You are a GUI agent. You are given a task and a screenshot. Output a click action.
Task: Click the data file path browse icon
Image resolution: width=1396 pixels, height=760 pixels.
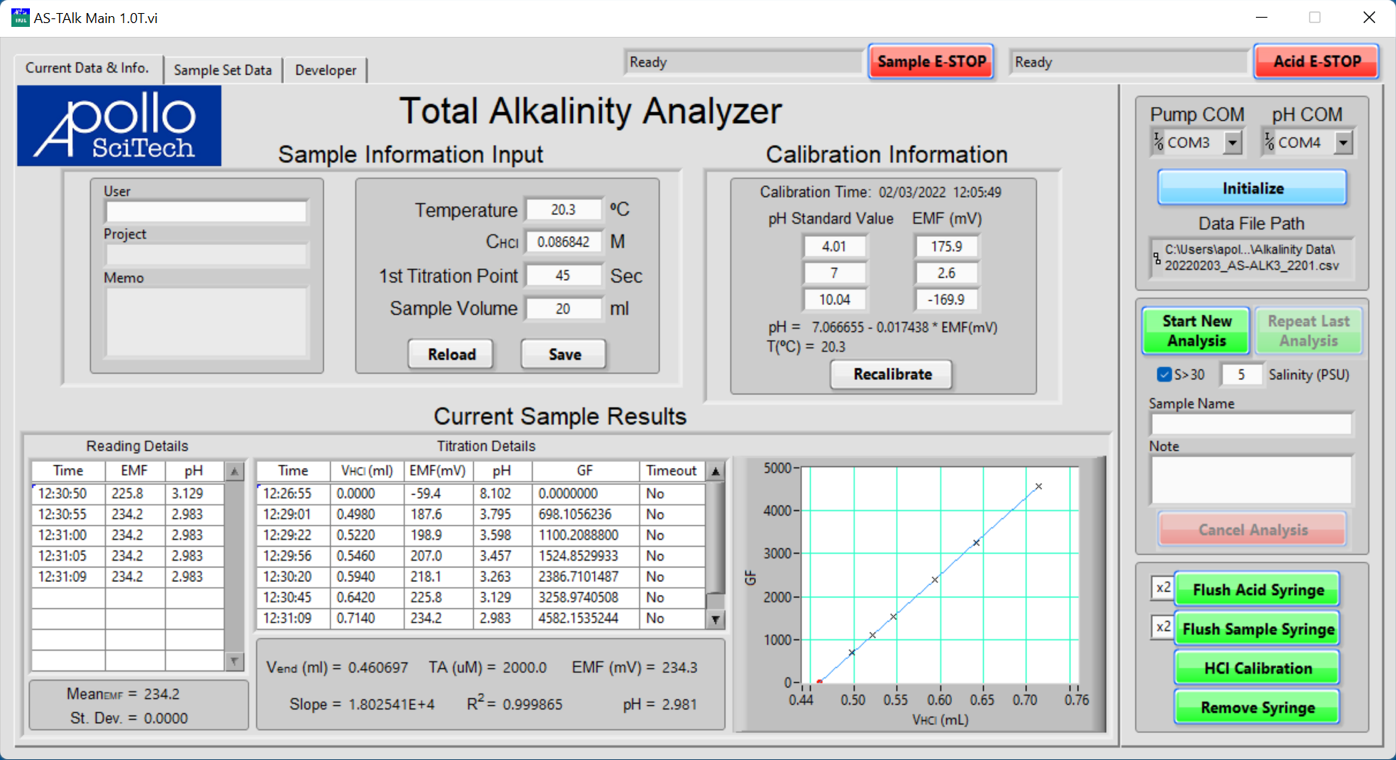[x=1157, y=258]
